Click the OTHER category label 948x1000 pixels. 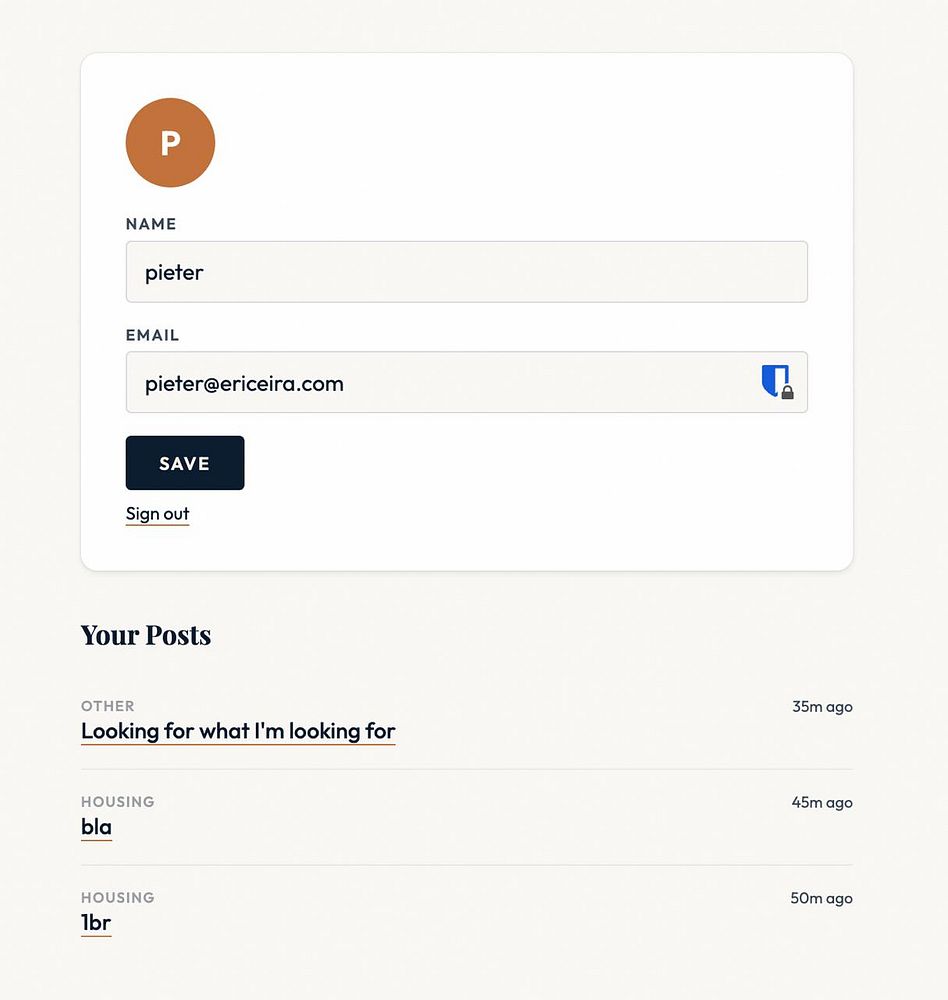pyautogui.click(x=108, y=706)
